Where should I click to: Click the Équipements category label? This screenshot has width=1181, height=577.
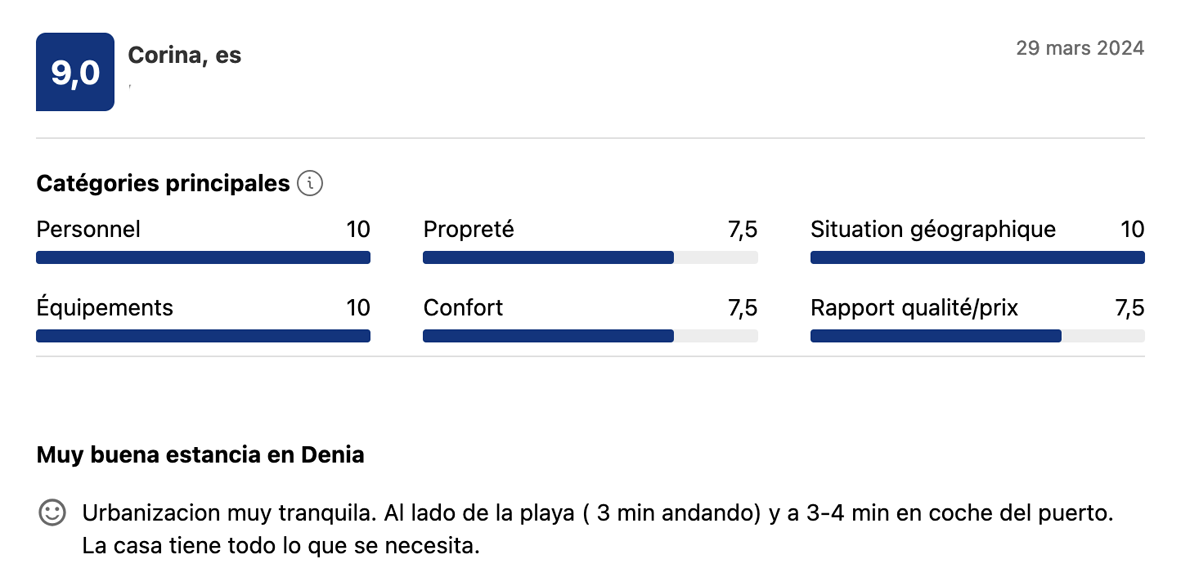pos(104,308)
